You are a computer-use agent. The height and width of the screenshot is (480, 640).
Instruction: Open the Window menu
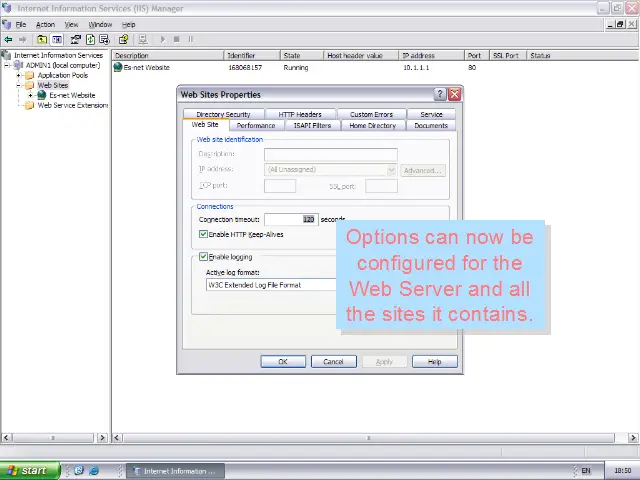pos(100,24)
